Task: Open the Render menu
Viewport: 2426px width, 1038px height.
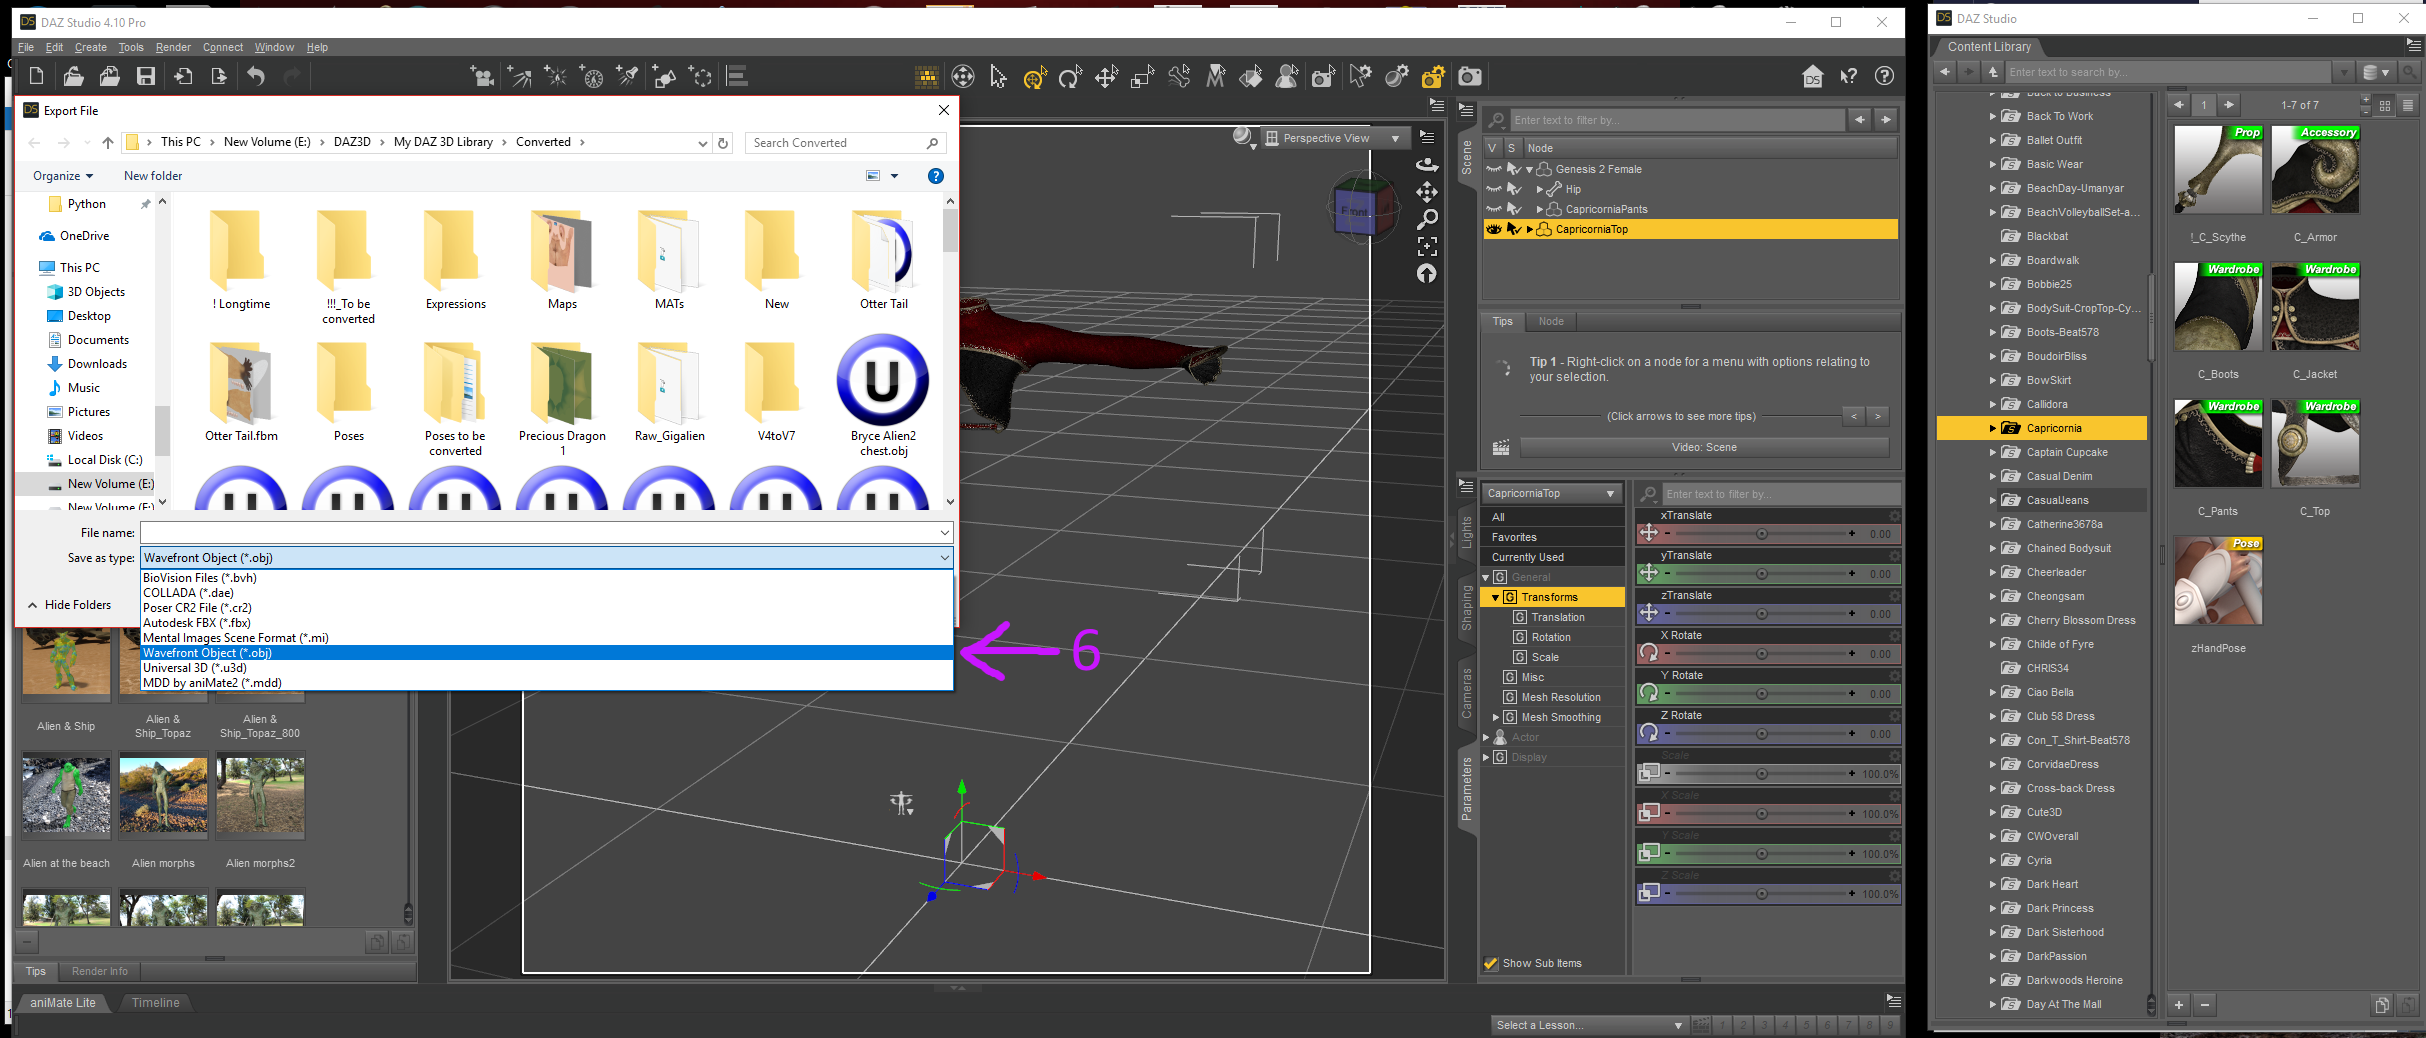Action: pyautogui.click(x=173, y=47)
